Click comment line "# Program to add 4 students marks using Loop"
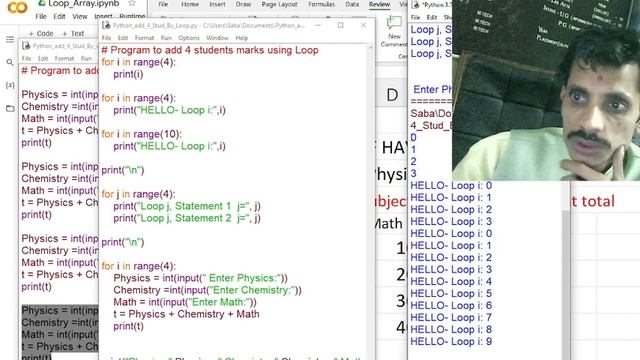Image resolution: width=640 pixels, height=360 pixels. 210,50
